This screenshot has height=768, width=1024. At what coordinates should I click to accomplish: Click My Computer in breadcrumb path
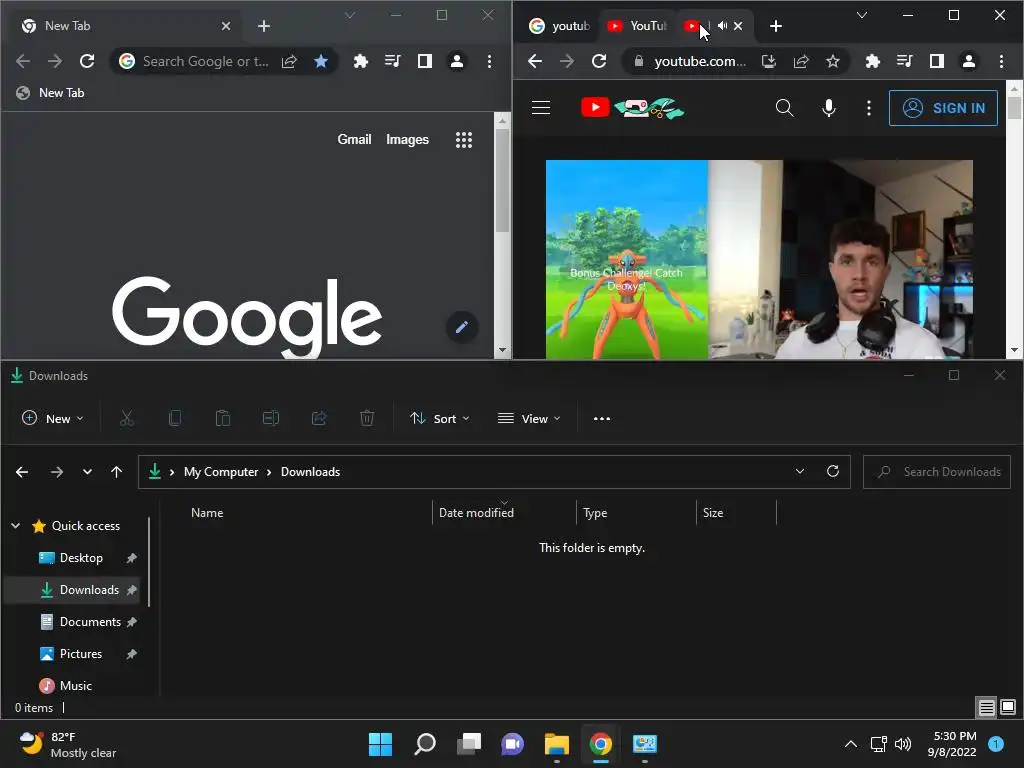click(x=221, y=472)
